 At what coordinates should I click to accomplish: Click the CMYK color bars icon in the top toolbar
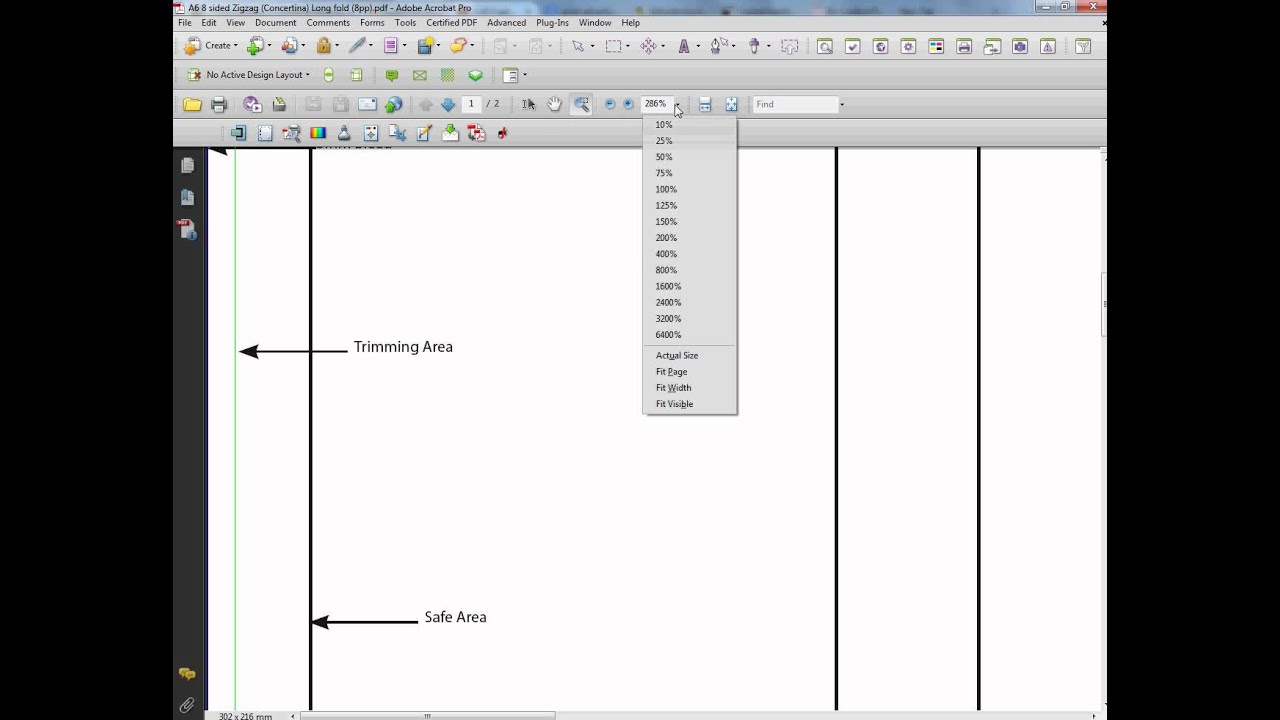coord(936,46)
